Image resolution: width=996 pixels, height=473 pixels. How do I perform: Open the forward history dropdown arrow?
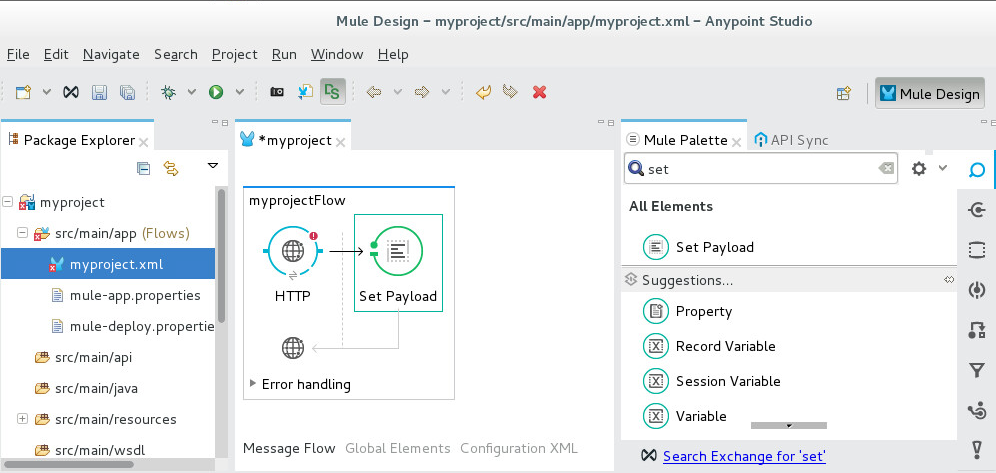[x=445, y=93]
